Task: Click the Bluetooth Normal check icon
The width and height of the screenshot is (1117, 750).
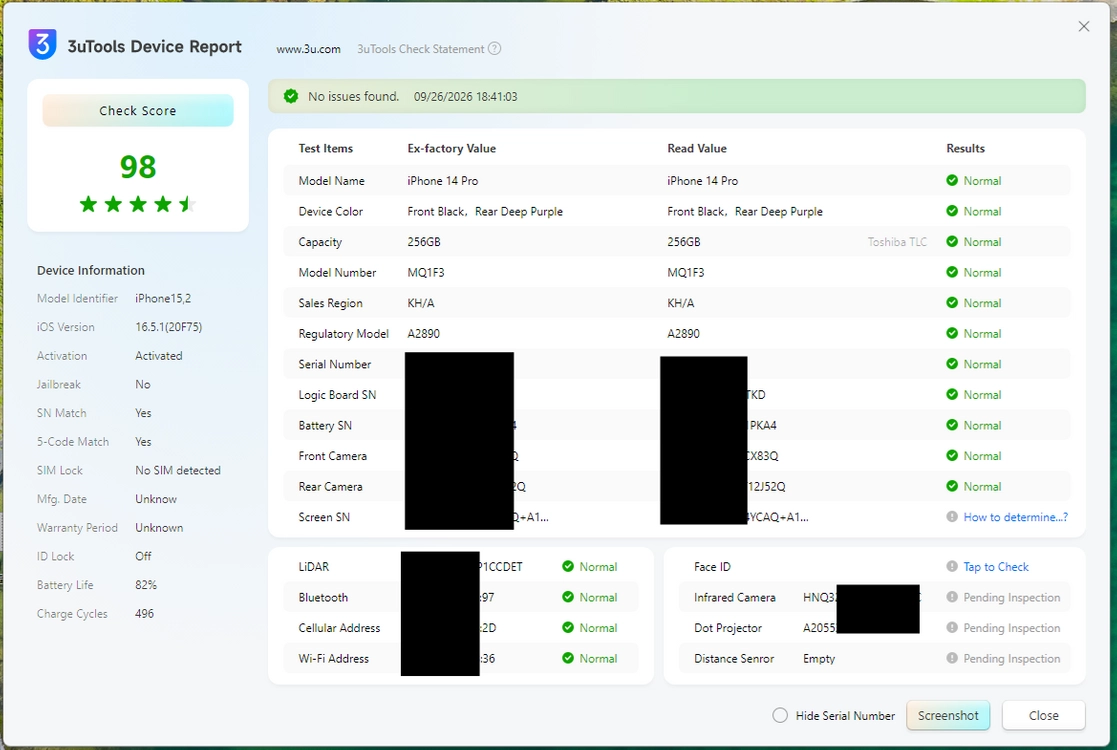Action: coord(568,597)
